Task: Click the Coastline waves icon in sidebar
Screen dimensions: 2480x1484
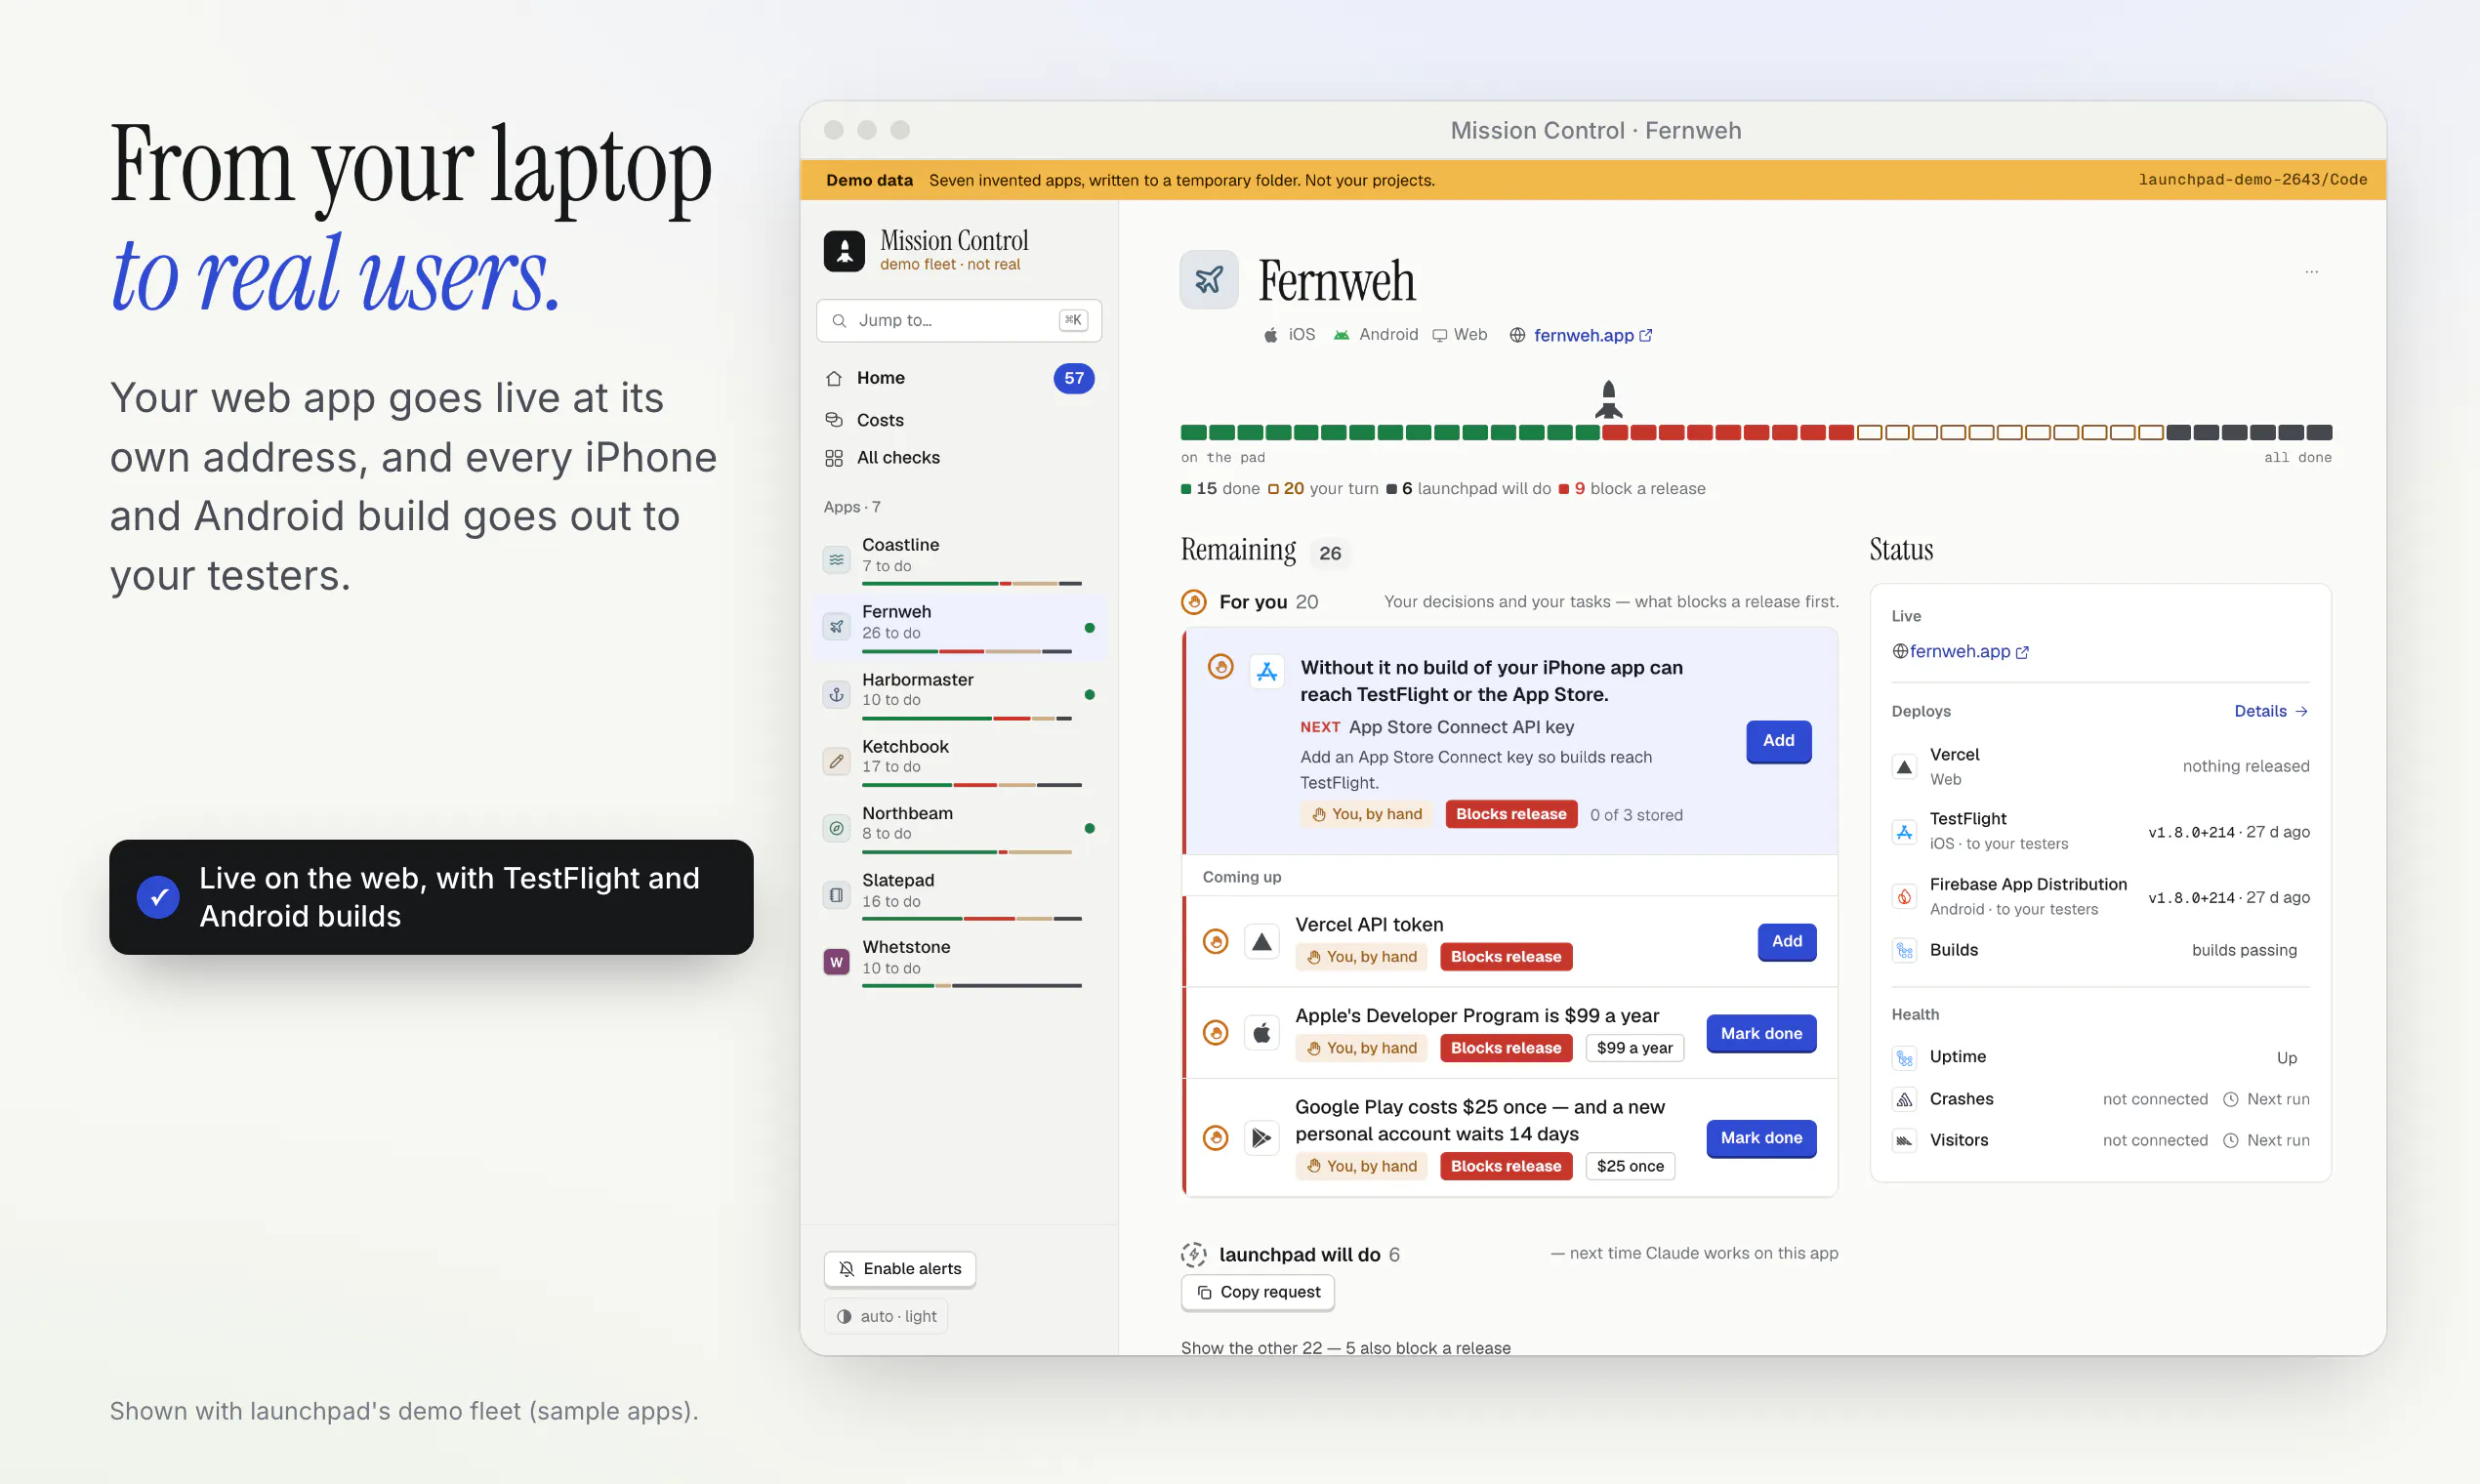Action: coord(836,559)
